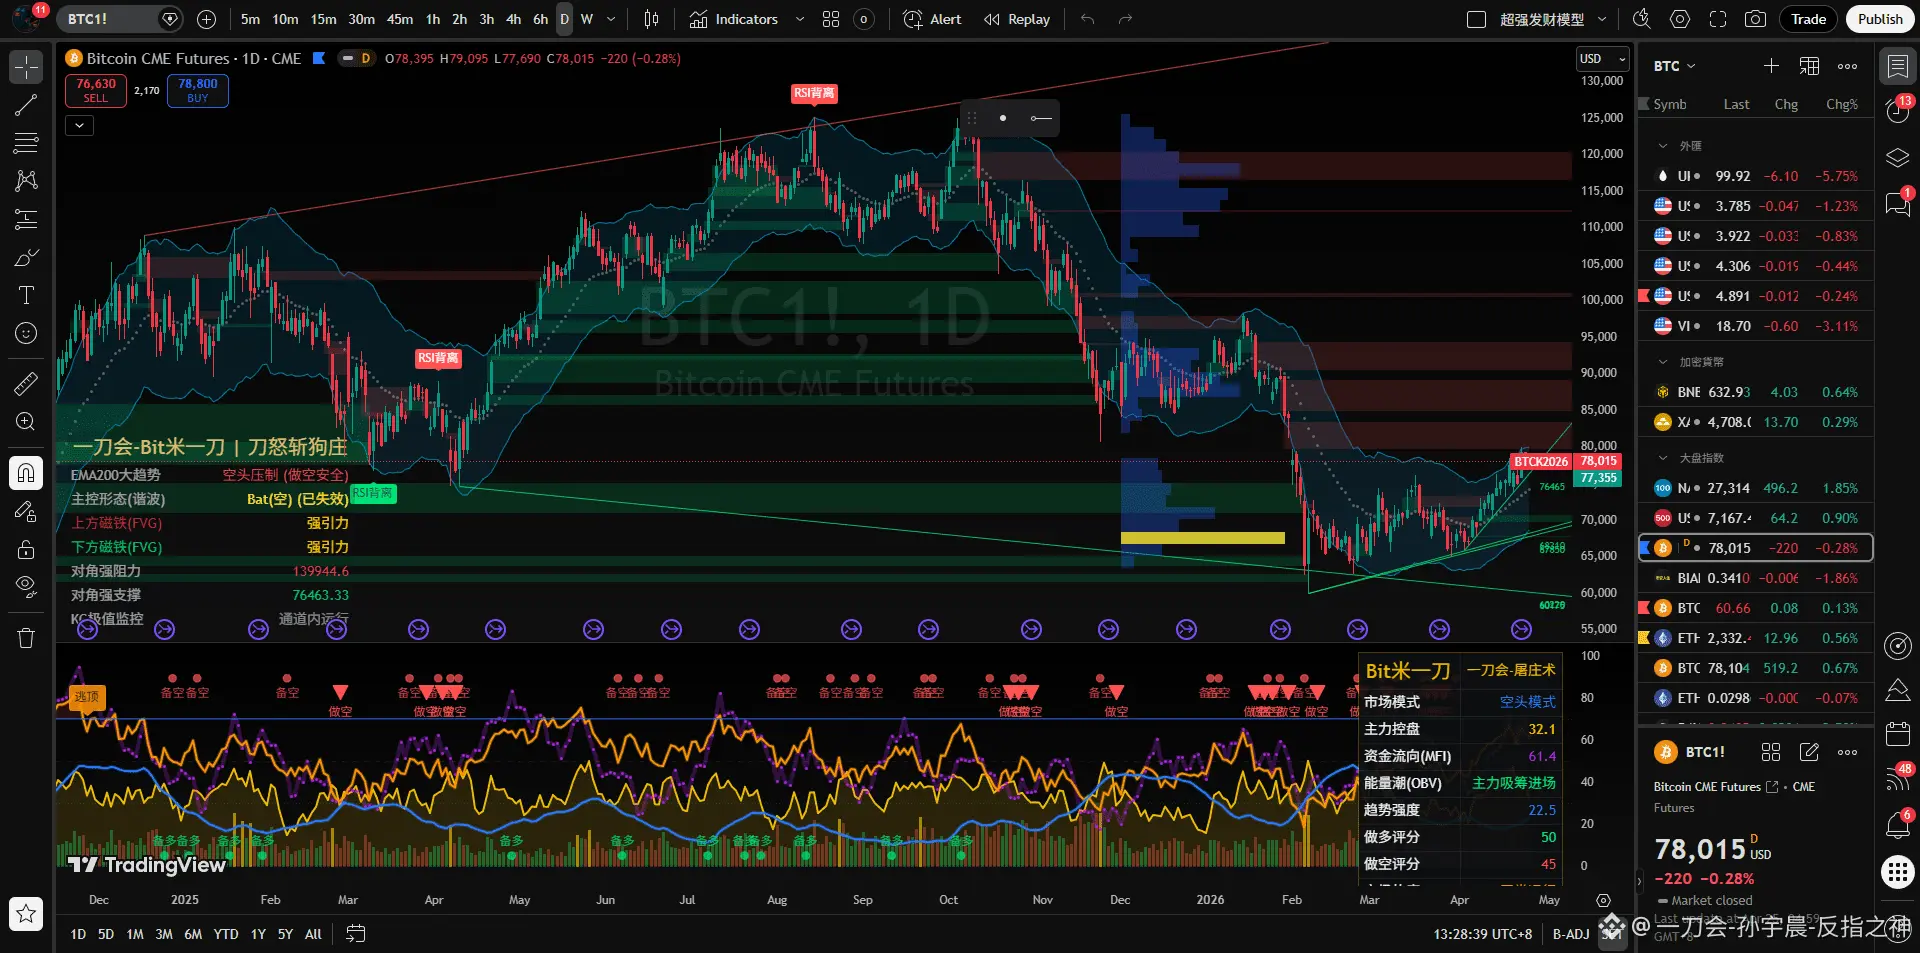Click the BUY 78,800 button
Image resolution: width=1920 pixels, height=953 pixels.
[198, 90]
